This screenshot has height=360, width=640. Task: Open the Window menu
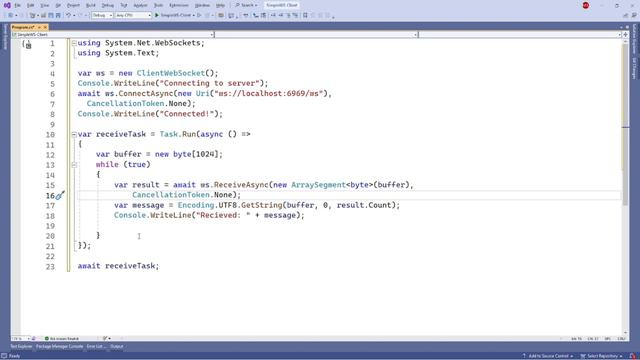click(x=202, y=5)
